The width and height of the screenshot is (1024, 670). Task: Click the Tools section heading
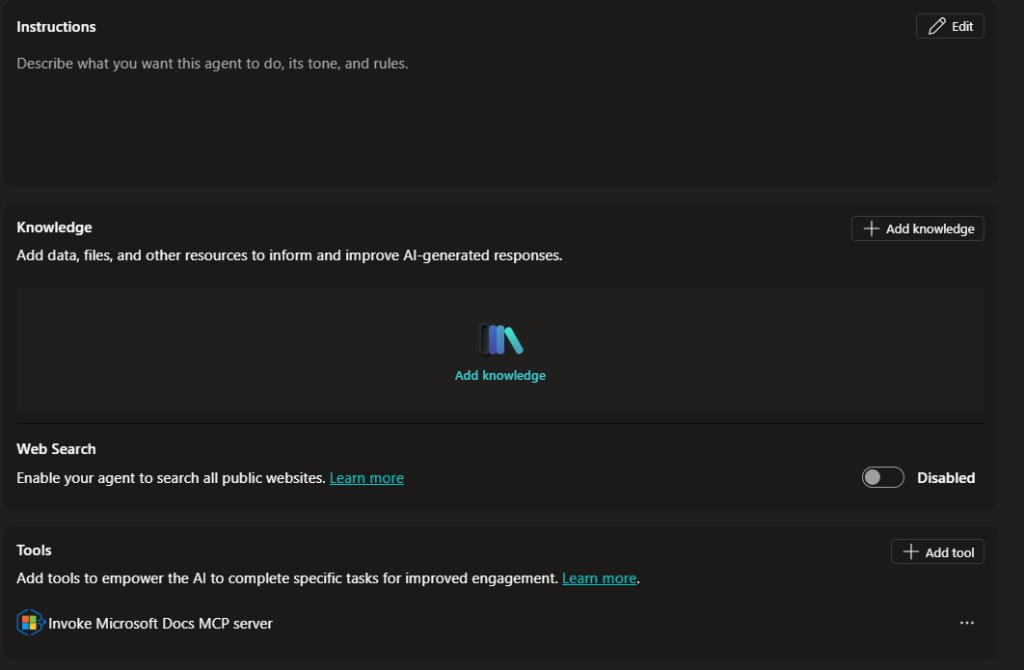(x=34, y=550)
